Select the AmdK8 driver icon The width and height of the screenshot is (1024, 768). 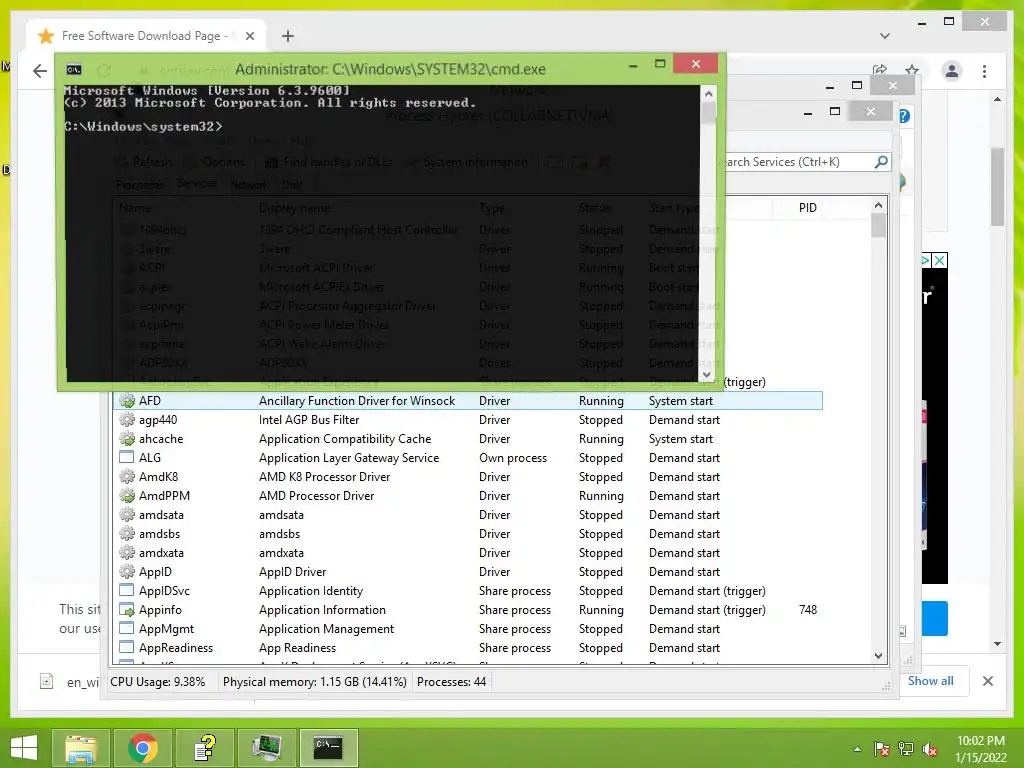pyautogui.click(x=127, y=476)
